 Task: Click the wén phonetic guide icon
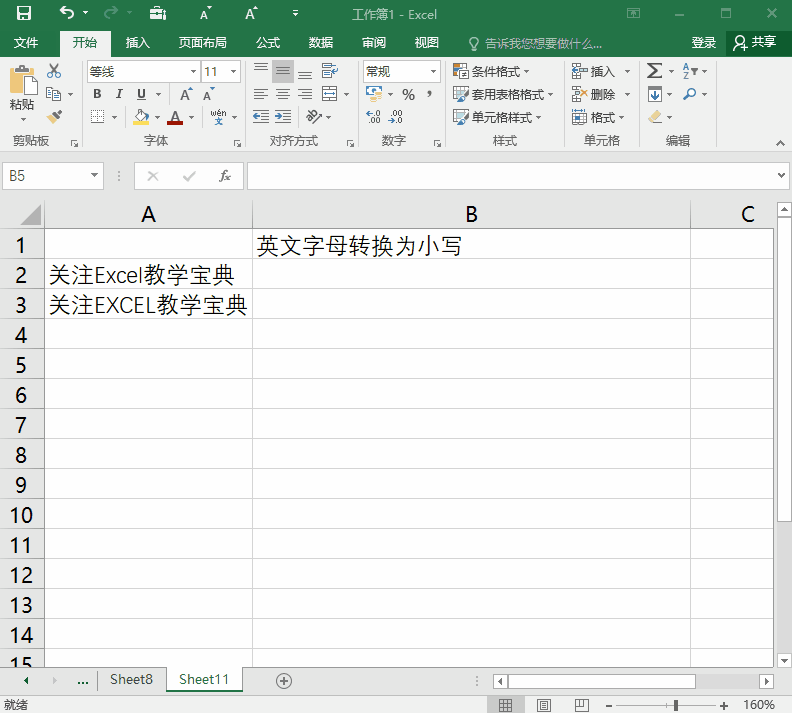[x=218, y=117]
